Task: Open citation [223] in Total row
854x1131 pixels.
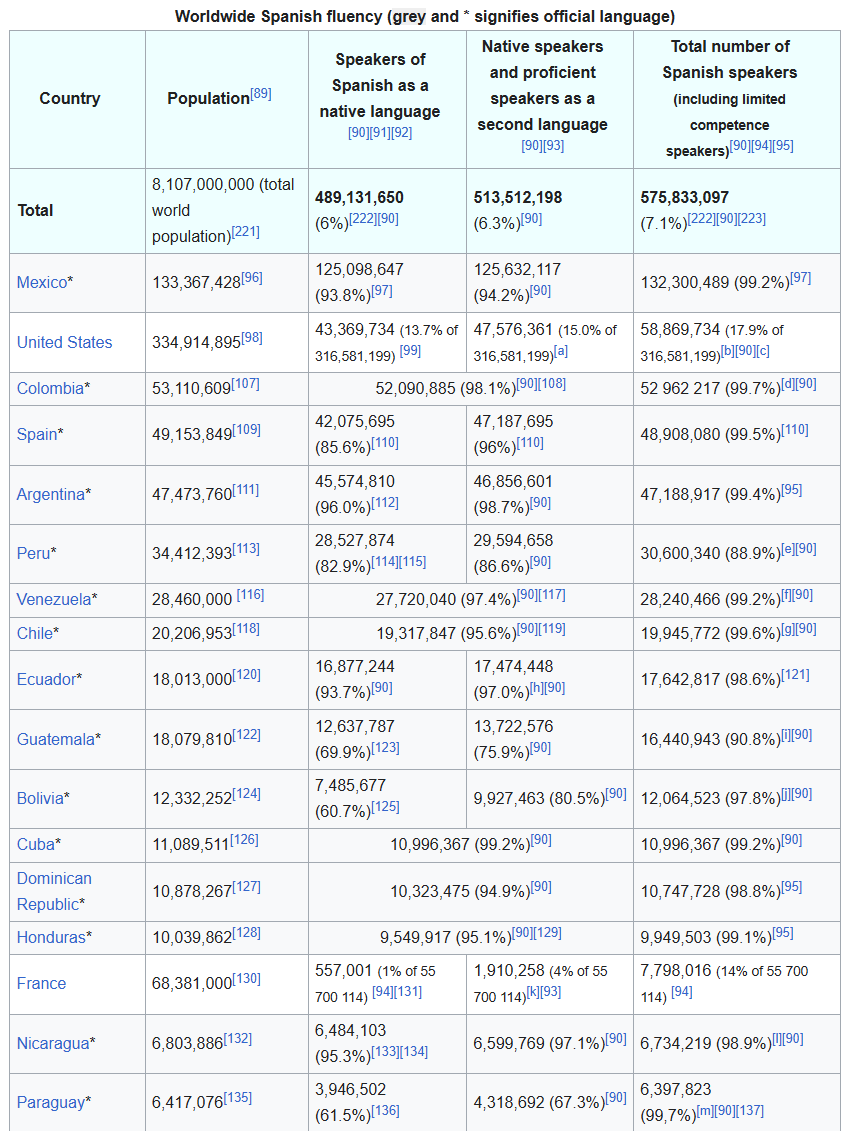Action: coord(752,219)
